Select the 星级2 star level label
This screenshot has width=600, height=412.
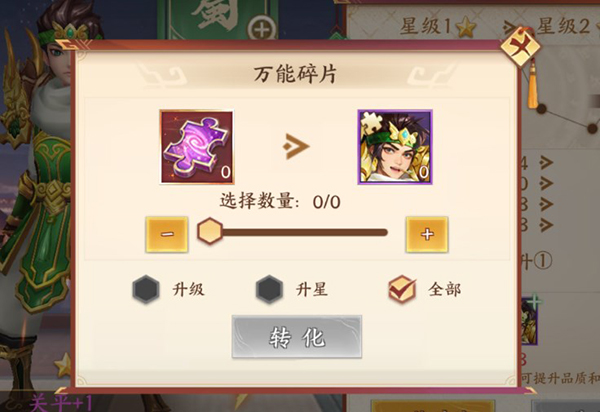coord(563,27)
